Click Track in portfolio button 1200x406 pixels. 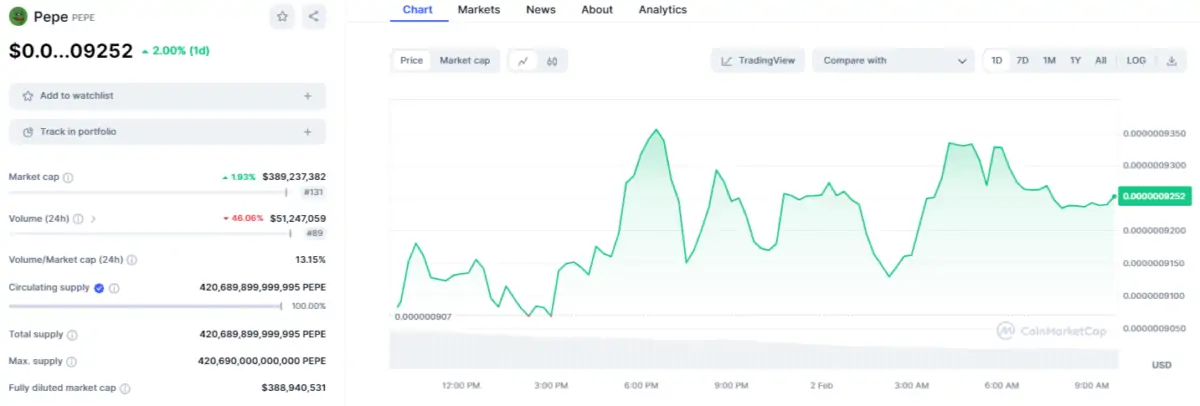[167, 132]
